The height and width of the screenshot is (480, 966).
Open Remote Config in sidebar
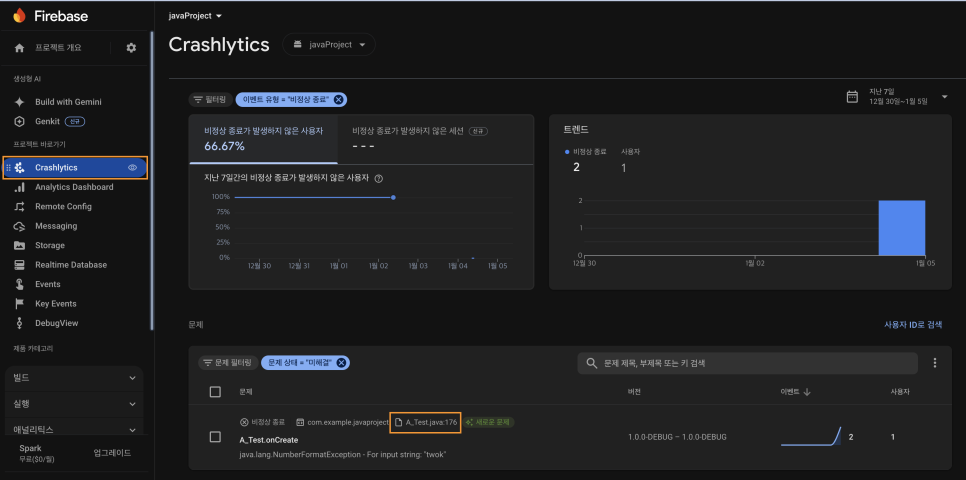[63, 206]
